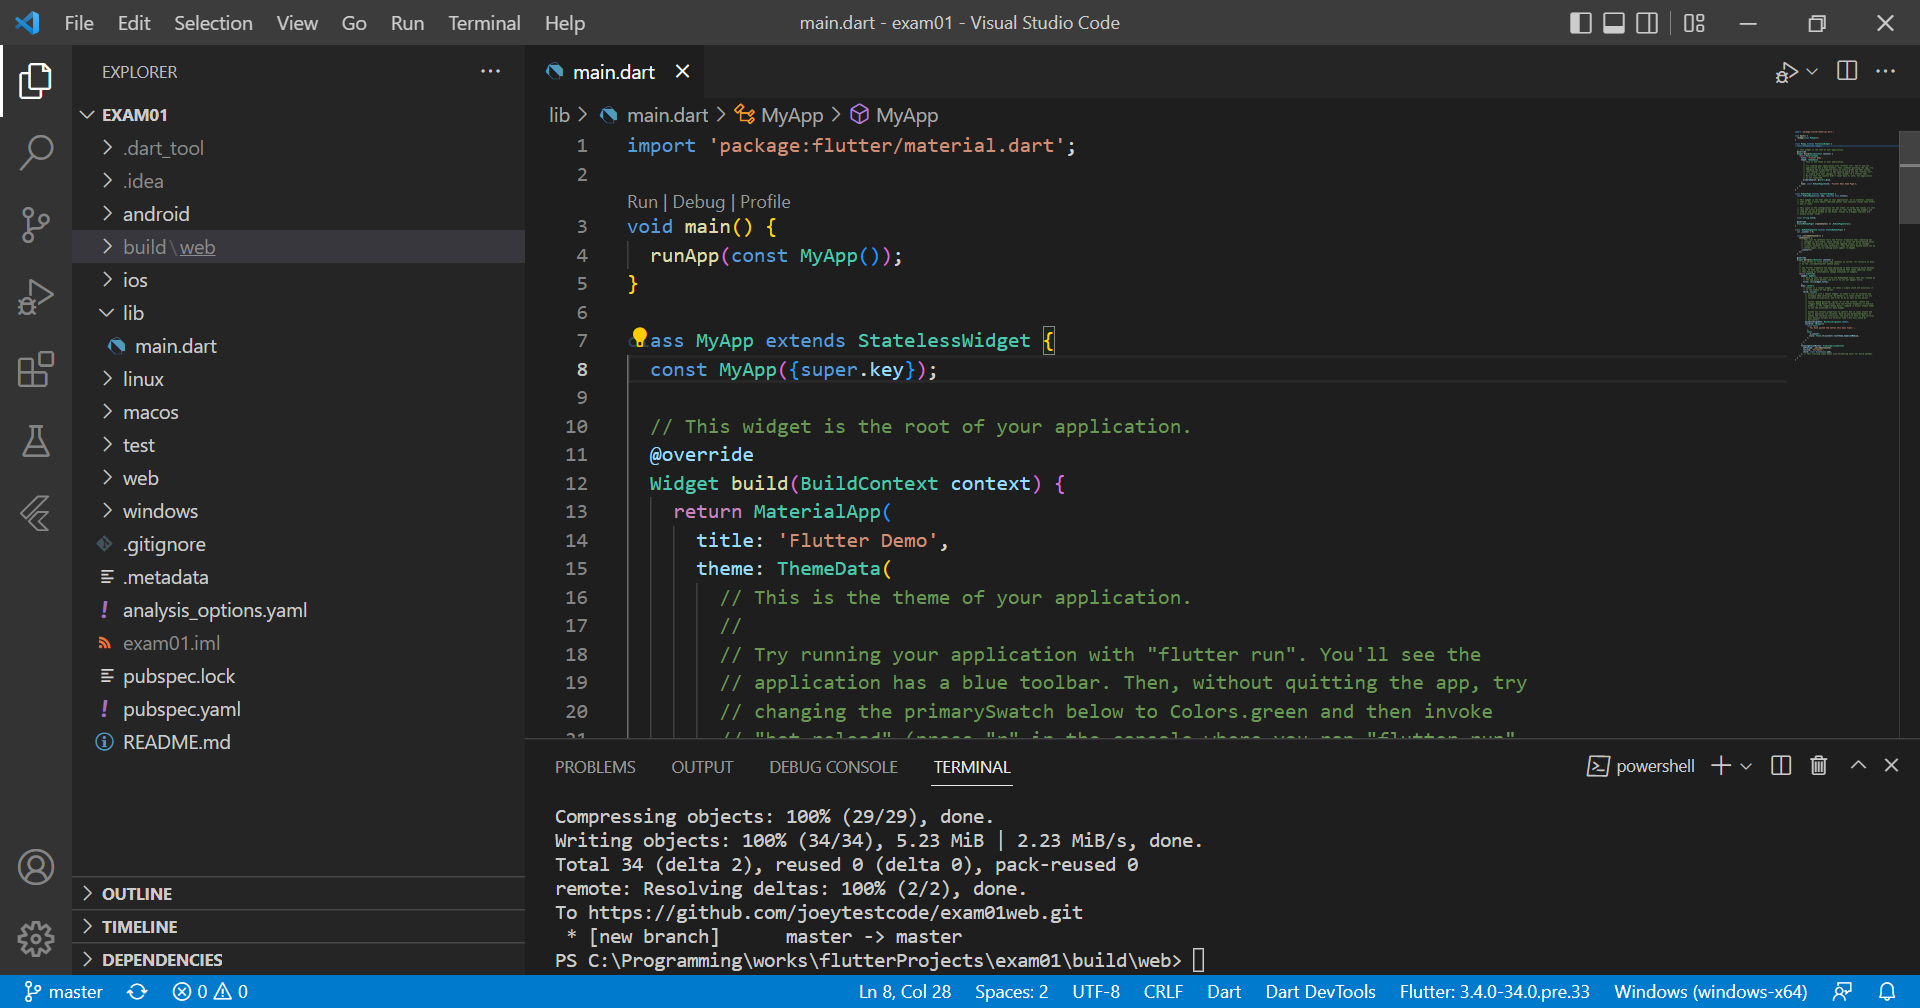
Task: Switch to the OUTPUT tab
Action: click(x=702, y=767)
